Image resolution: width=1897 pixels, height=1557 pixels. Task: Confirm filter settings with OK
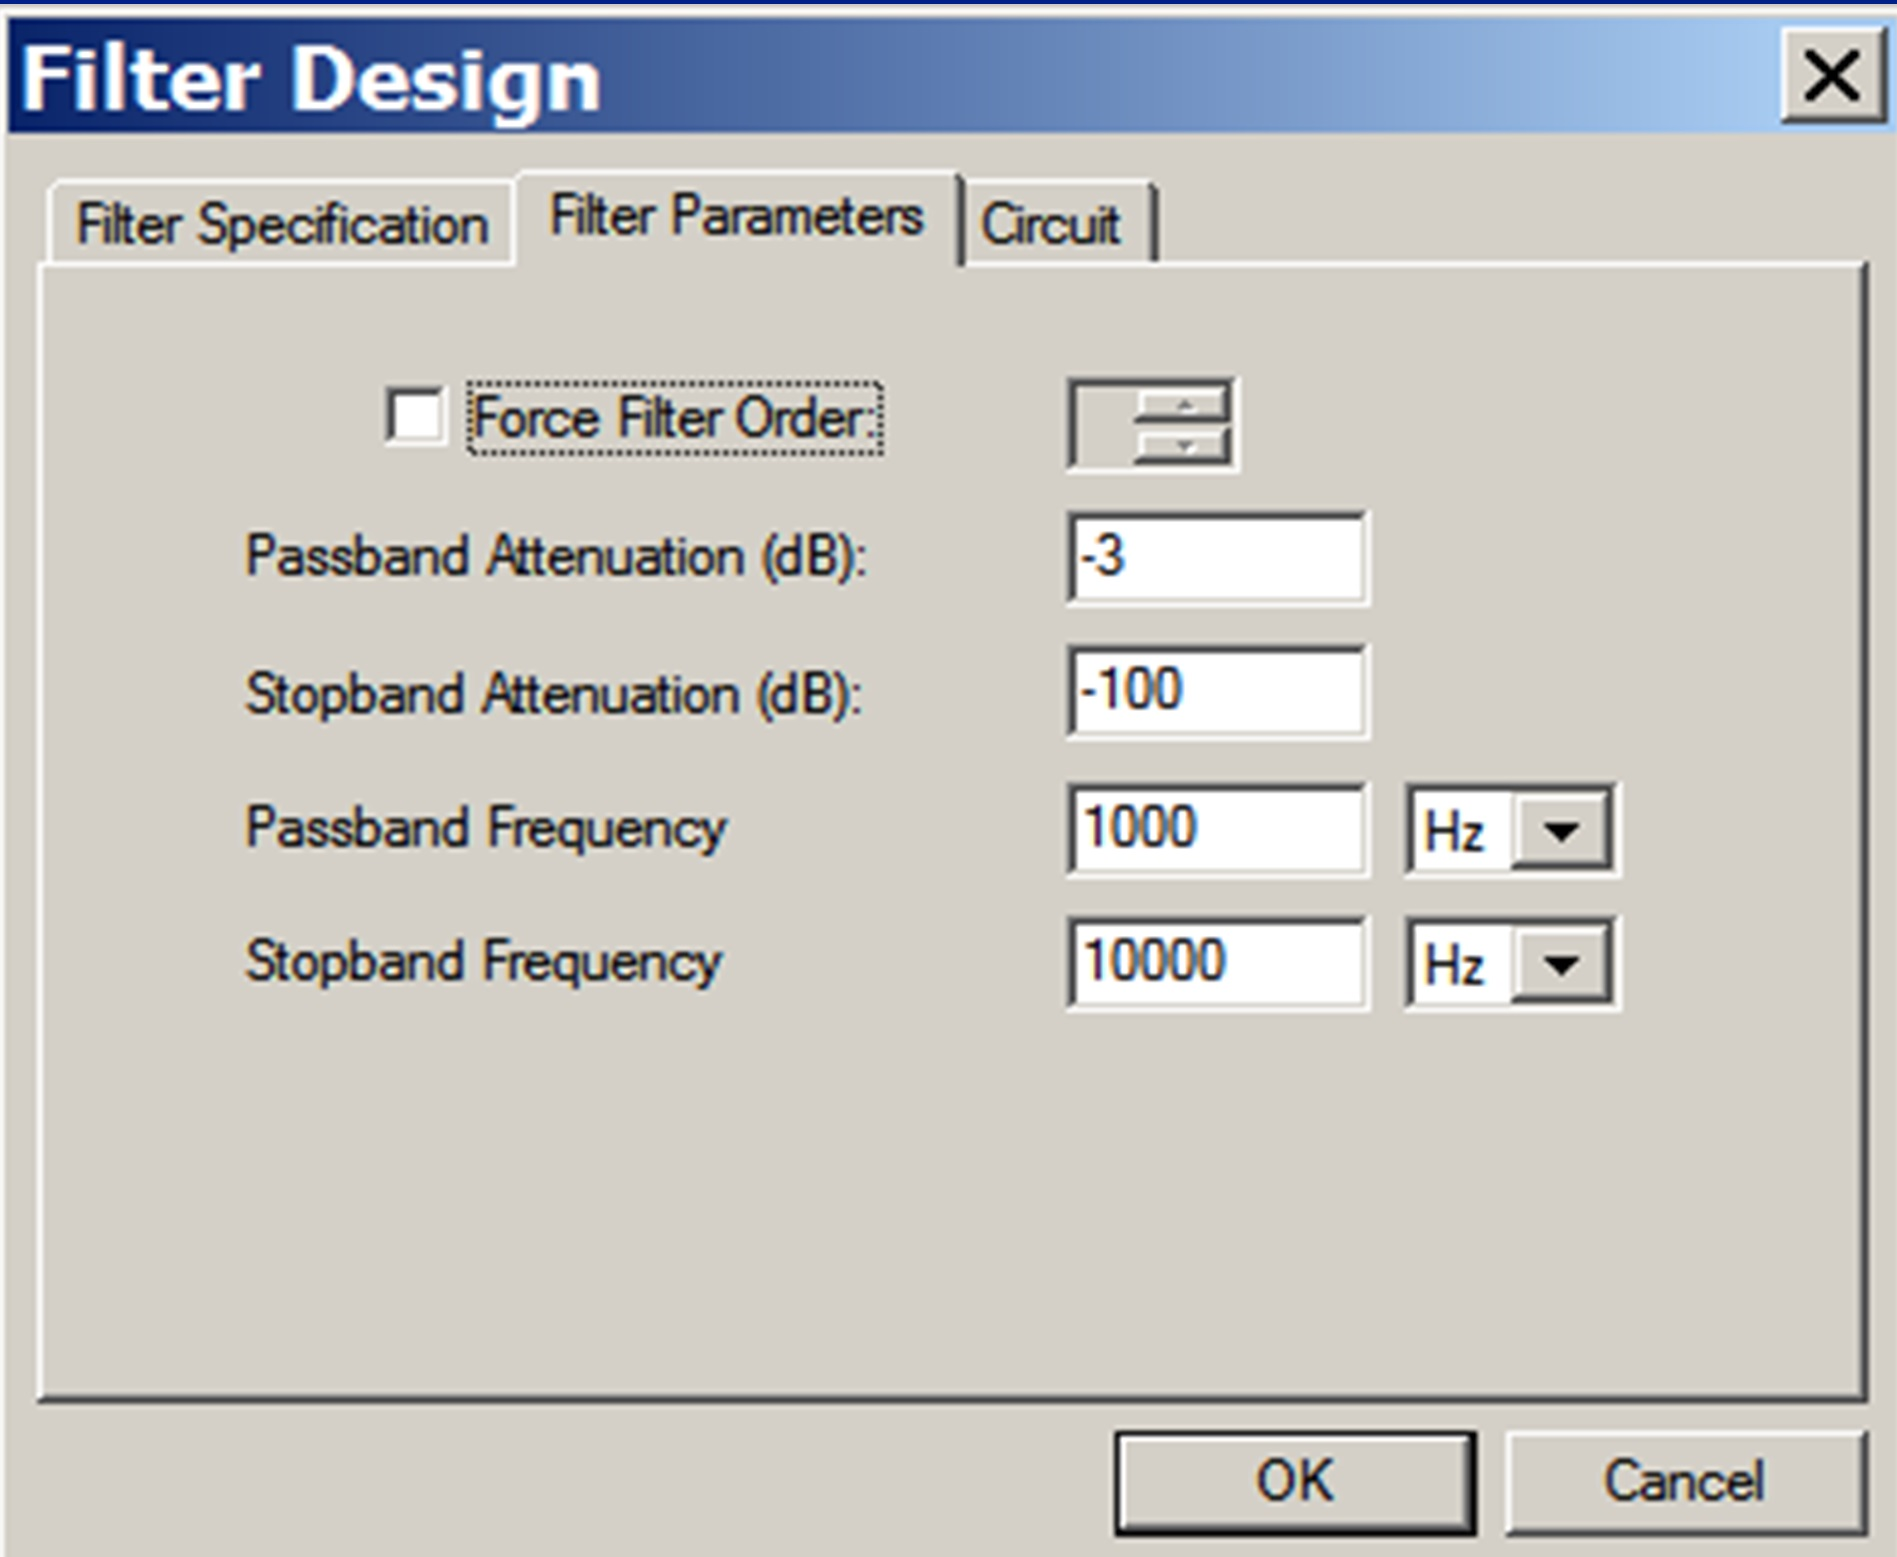coord(1293,1481)
